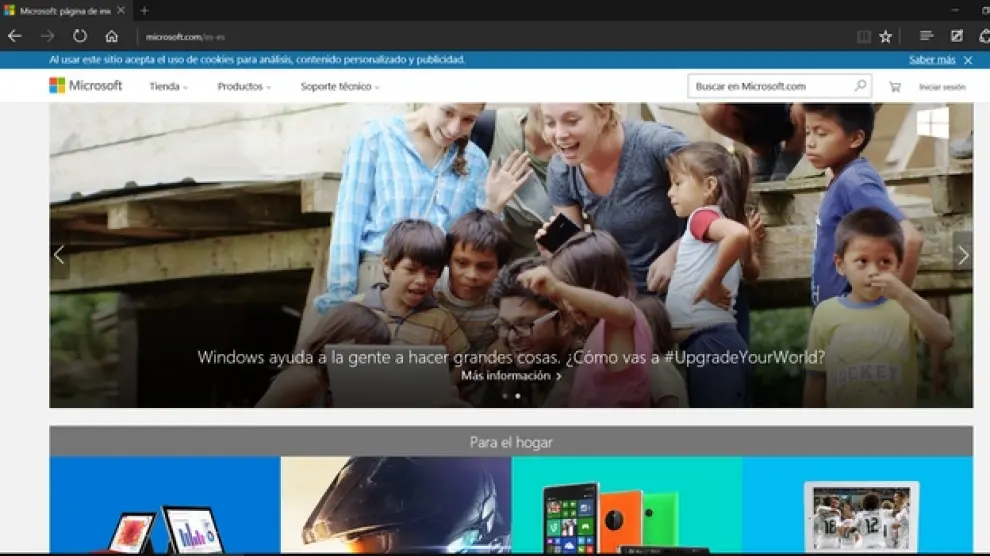
Task: Open the Soporte técnico dropdown
Action: pyautogui.click(x=340, y=87)
